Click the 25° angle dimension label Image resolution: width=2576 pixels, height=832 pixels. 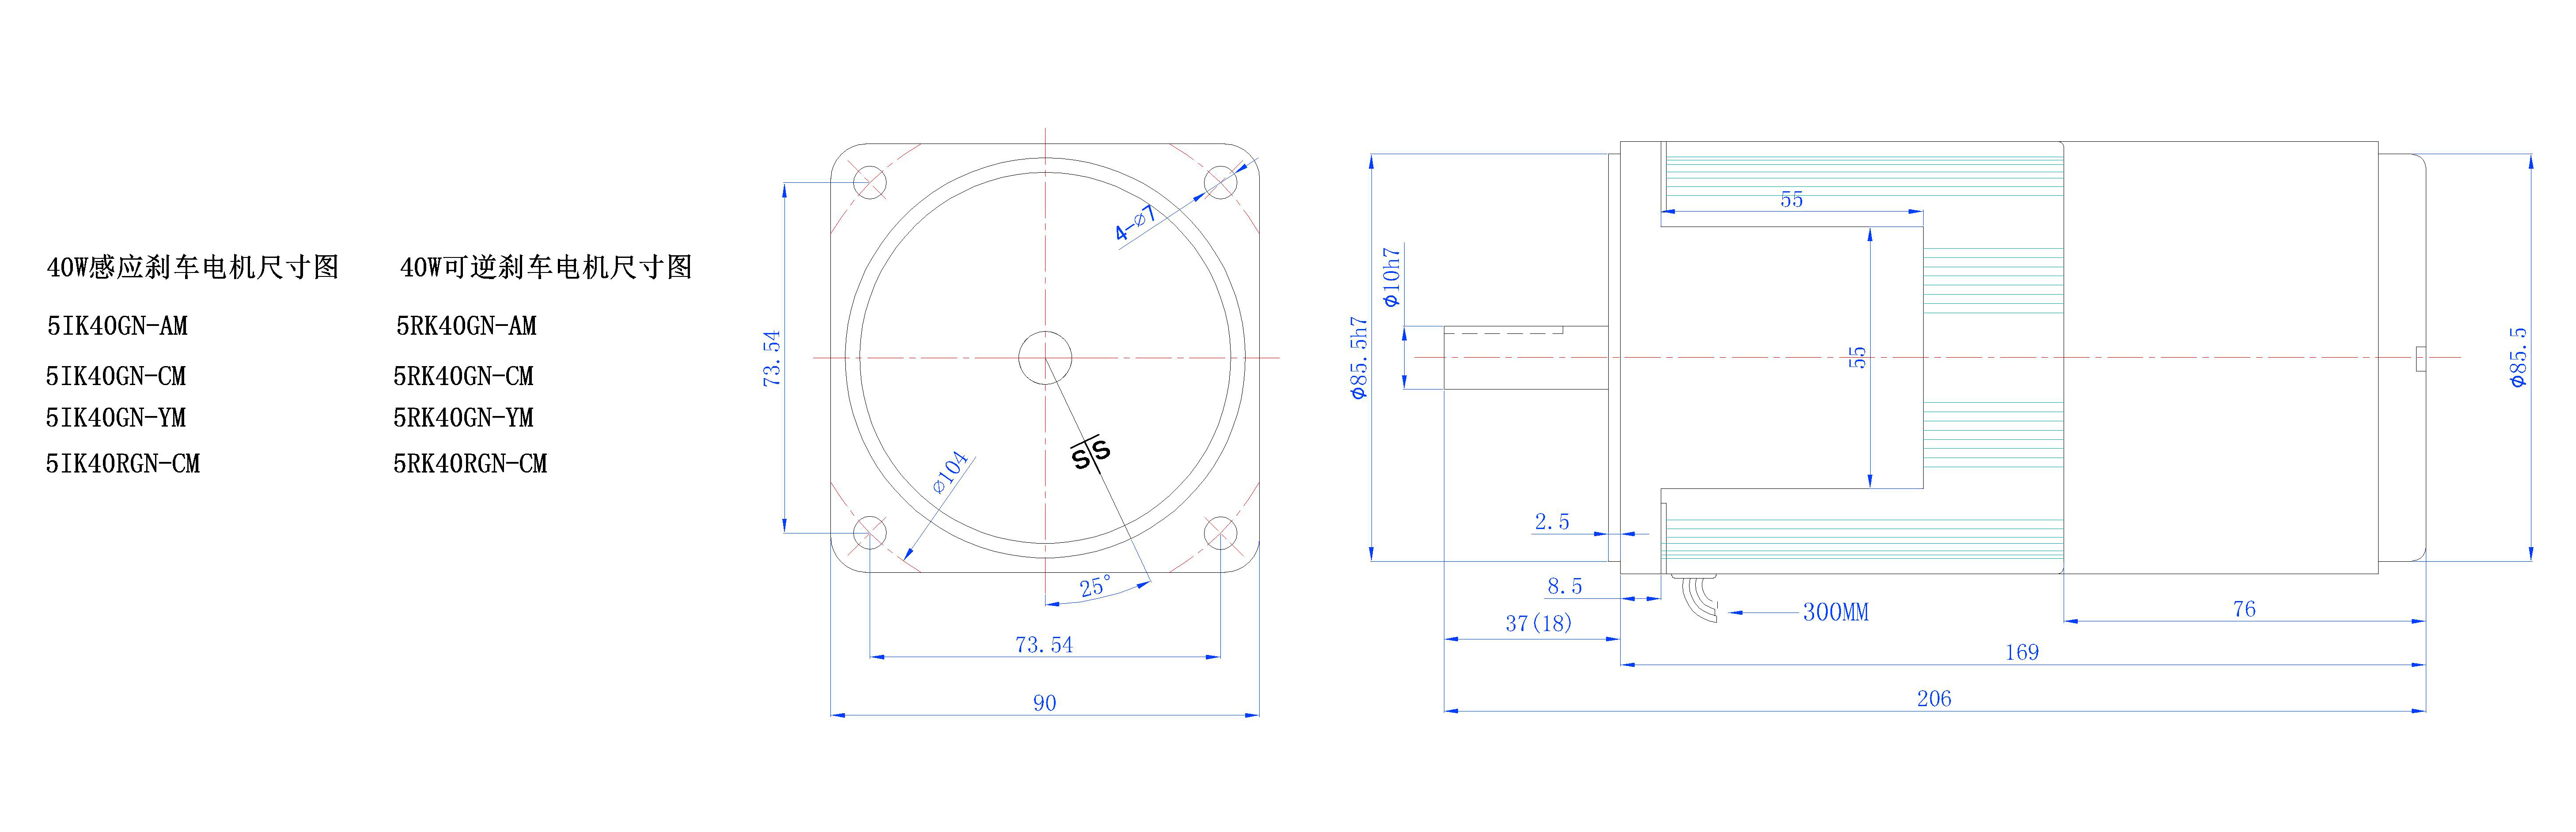(x=1095, y=586)
